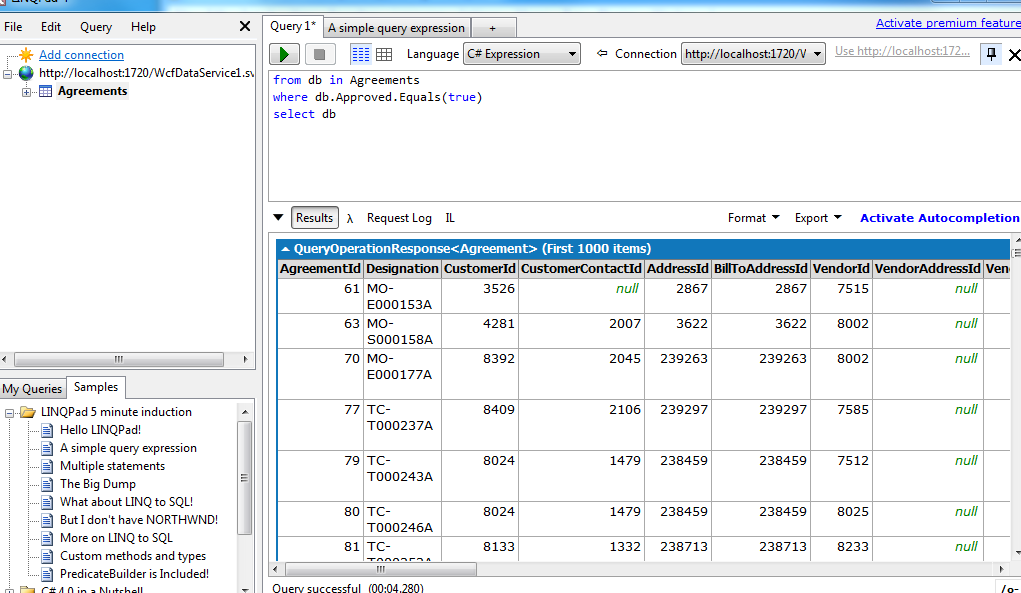
Task: Click the samples list vertical scrollbar thumb
Action: 244,478
